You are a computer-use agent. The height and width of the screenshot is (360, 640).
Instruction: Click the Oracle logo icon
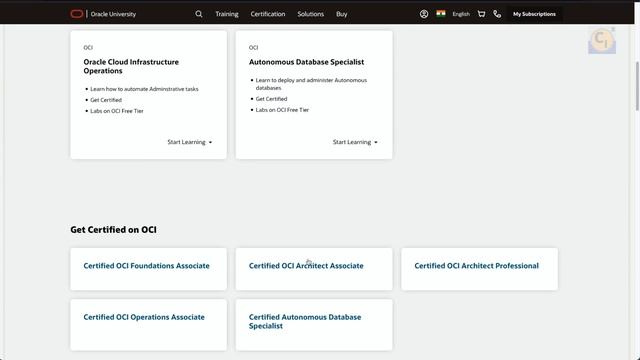point(77,14)
